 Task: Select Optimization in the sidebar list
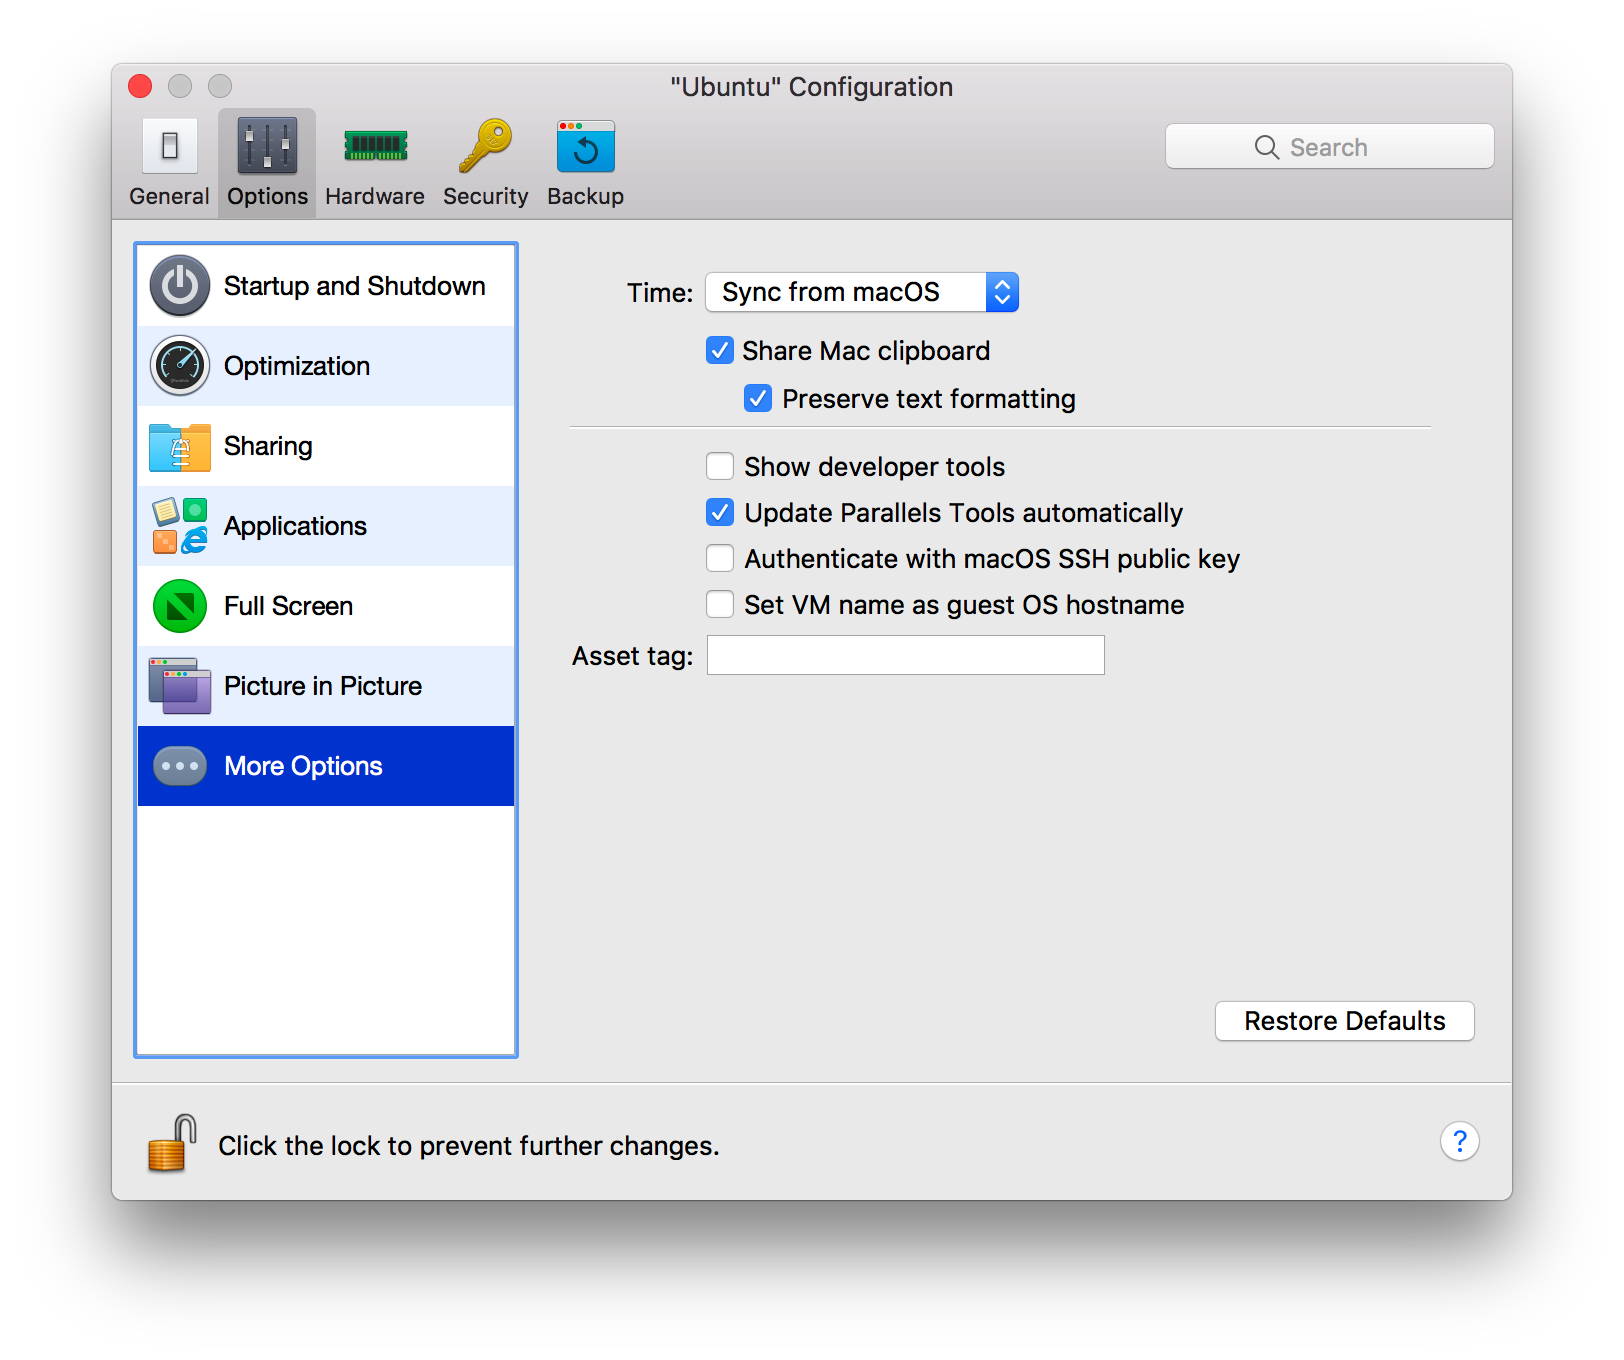(x=326, y=366)
